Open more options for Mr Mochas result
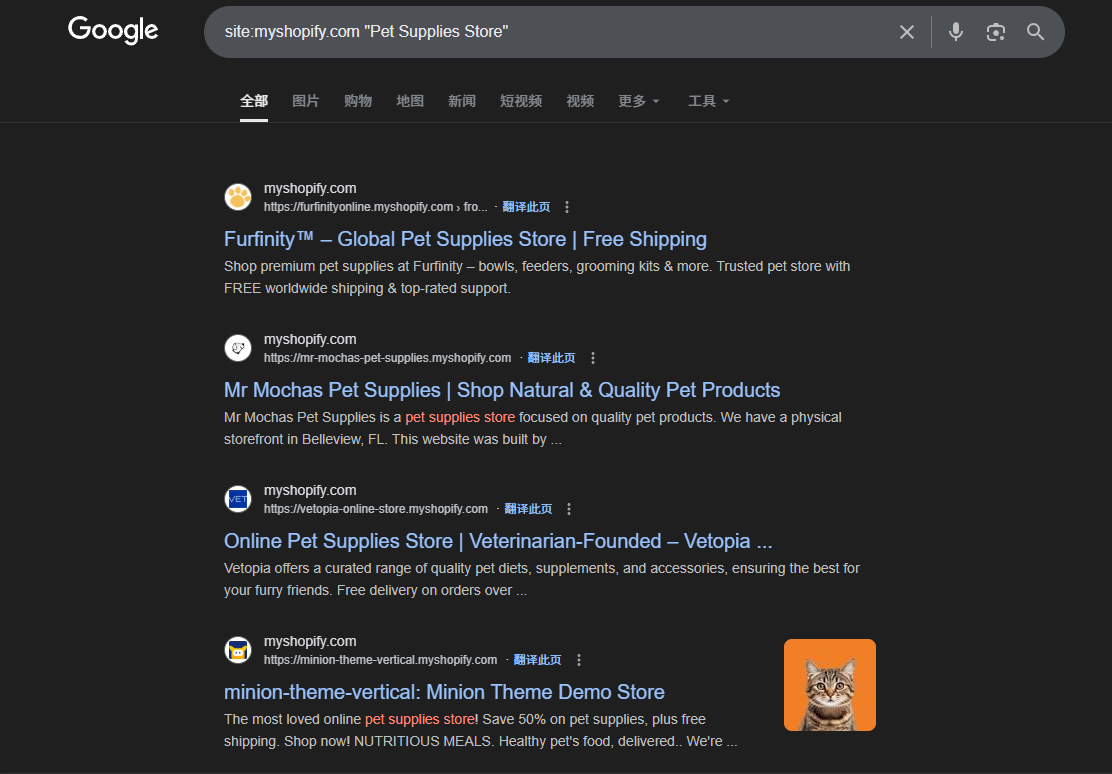The width and height of the screenshot is (1112, 774). coord(593,358)
